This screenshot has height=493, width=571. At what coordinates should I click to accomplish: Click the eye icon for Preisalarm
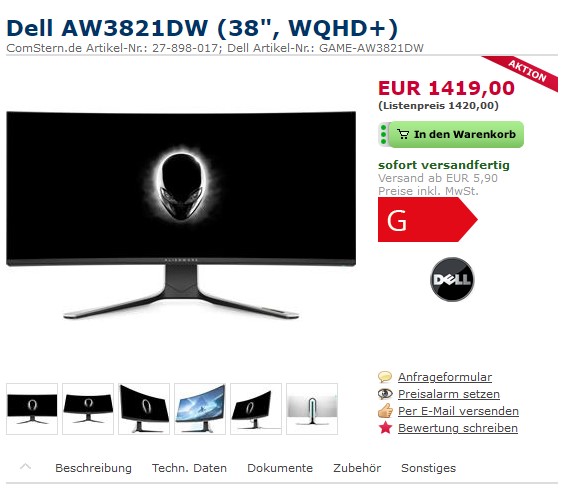pos(385,394)
